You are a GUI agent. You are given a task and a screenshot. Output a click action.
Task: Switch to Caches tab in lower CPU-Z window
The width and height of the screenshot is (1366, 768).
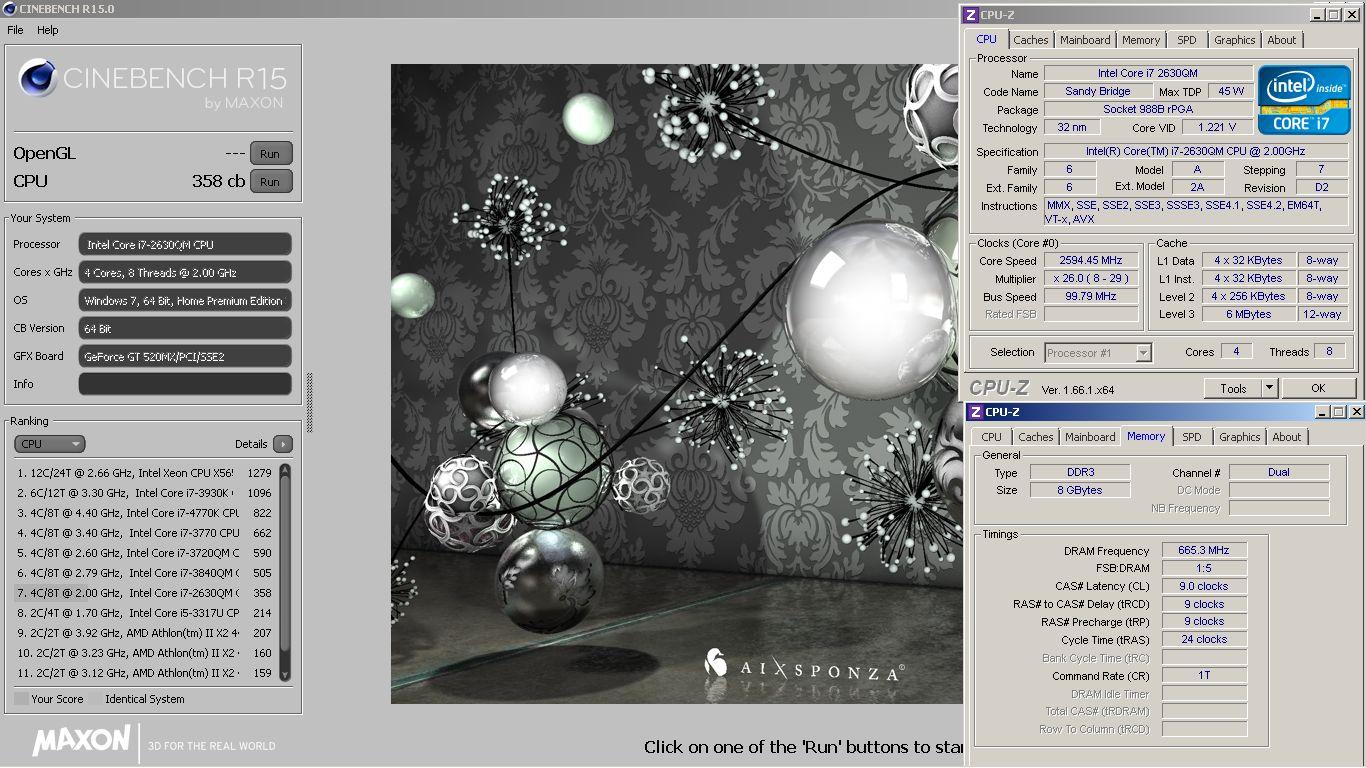[x=1036, y=437]
